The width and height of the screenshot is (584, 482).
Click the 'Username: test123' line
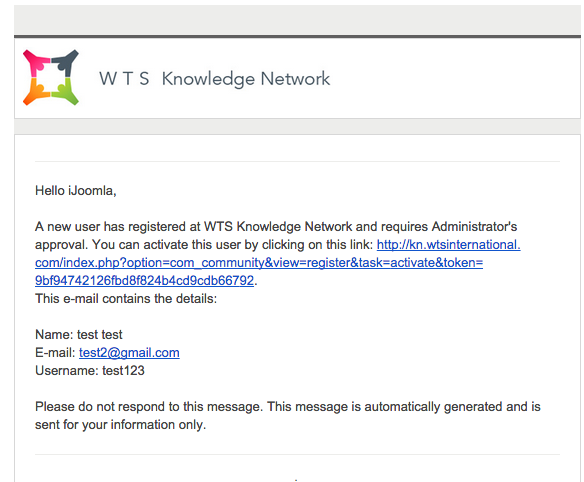90,371
